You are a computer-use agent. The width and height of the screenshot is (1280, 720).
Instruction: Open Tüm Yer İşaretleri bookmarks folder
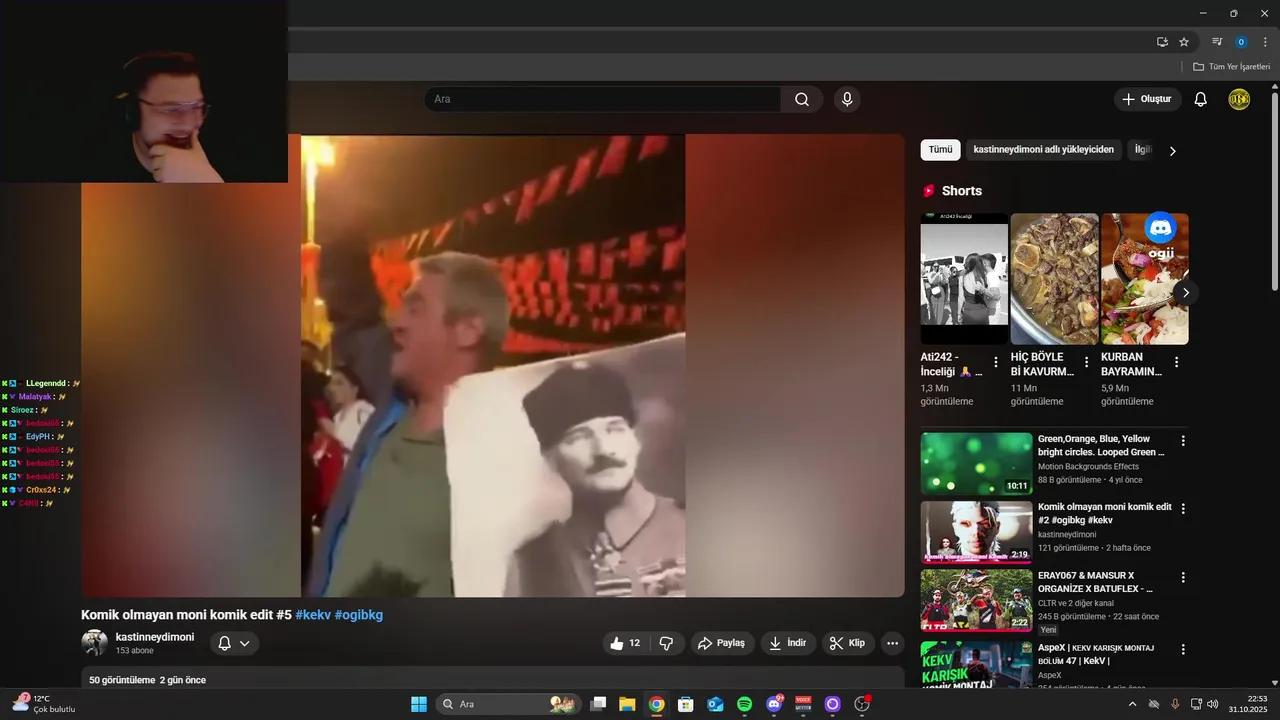pos(1231,67)
